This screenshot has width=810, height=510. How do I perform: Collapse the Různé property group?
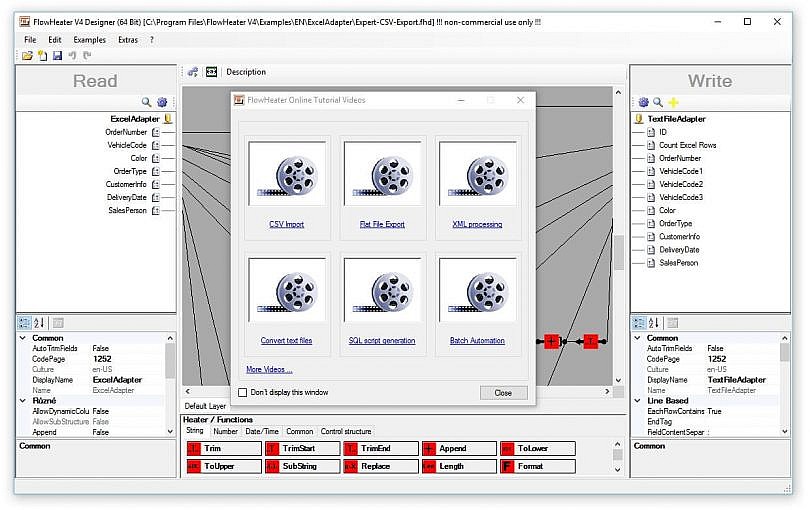23,400
